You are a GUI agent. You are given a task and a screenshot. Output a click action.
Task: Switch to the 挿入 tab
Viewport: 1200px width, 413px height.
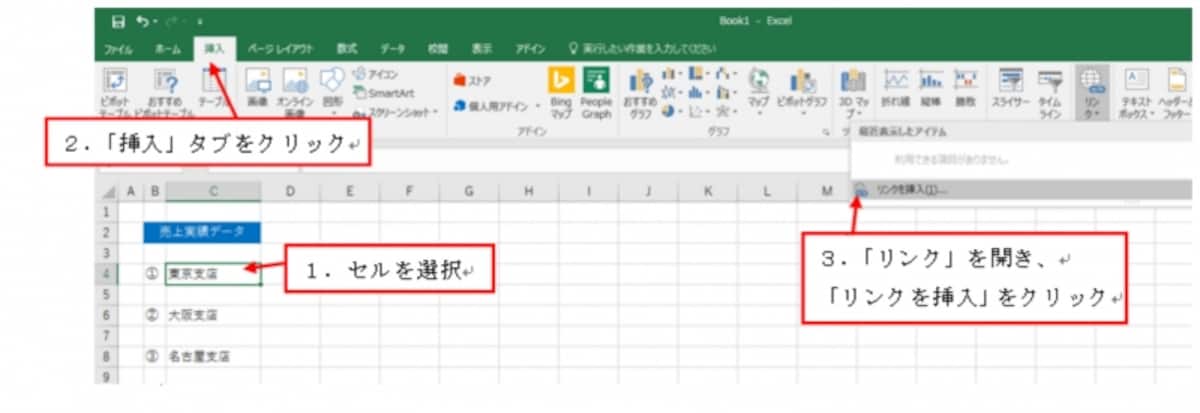click(x=214, y=48)
